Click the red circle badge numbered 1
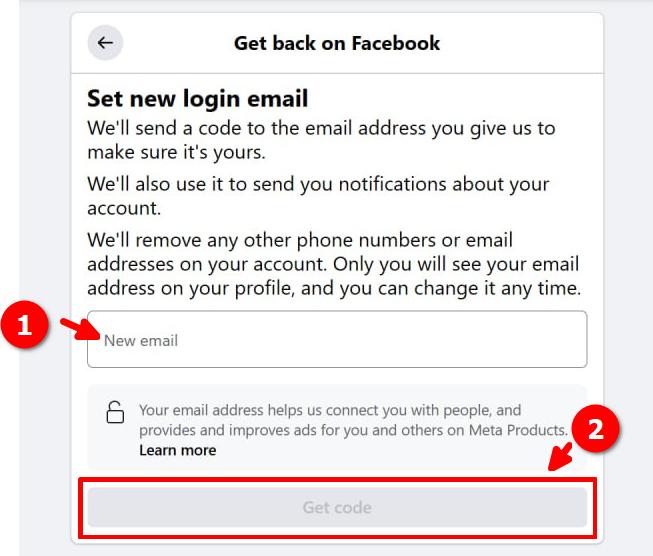The height and width of the screenshot is (556, 653). point(25,324)
